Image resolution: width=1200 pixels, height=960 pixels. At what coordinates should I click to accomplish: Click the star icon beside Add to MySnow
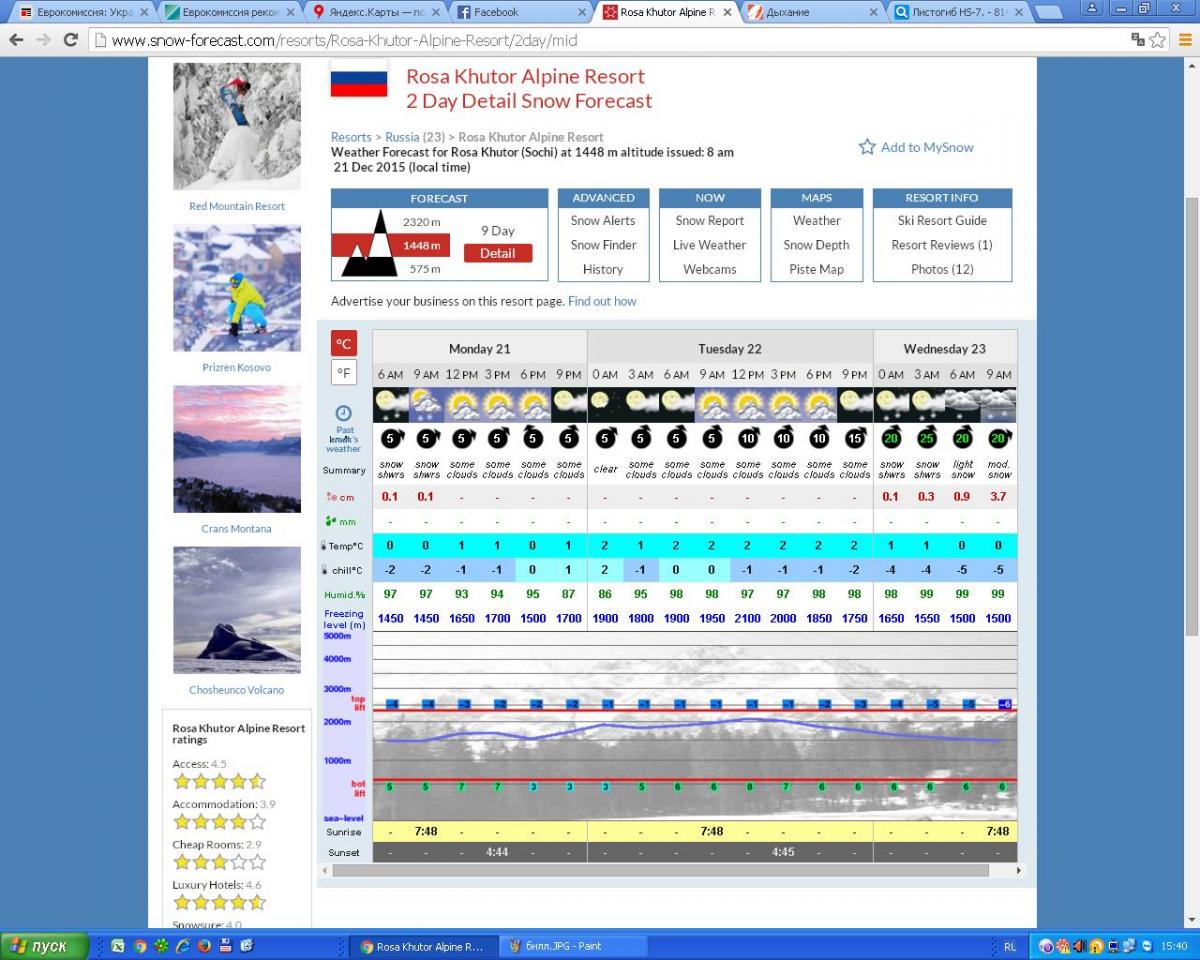point(867,147)
